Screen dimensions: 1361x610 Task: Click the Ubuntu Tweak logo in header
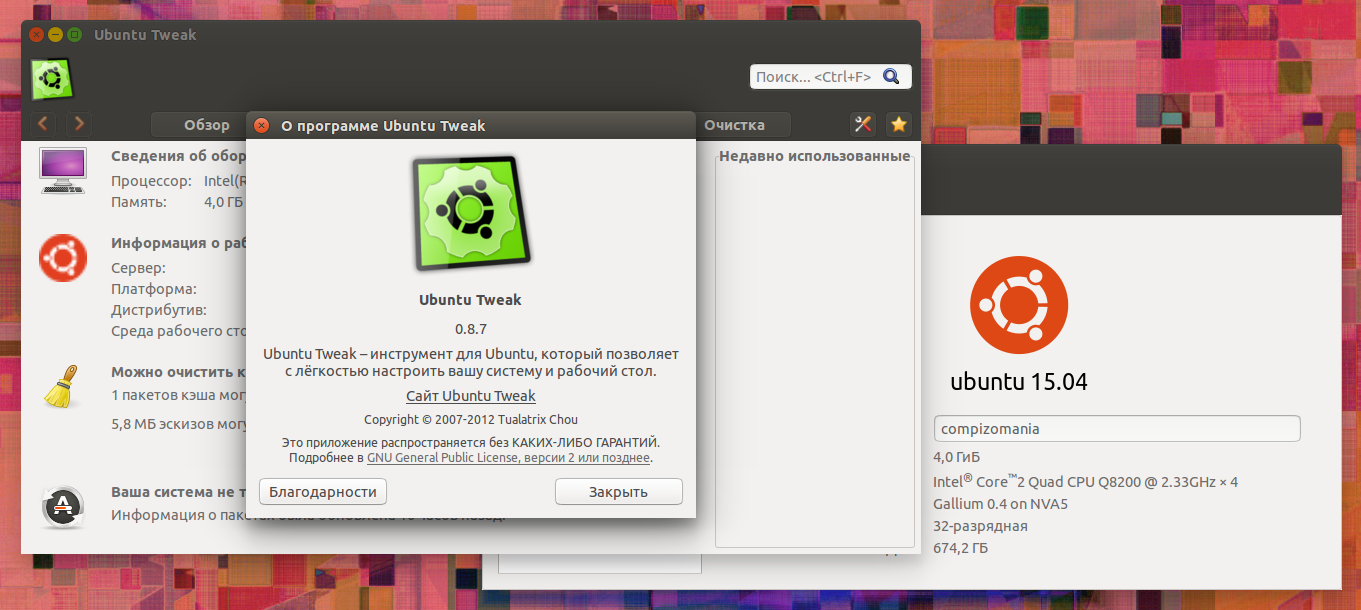[x=51, y=79]
